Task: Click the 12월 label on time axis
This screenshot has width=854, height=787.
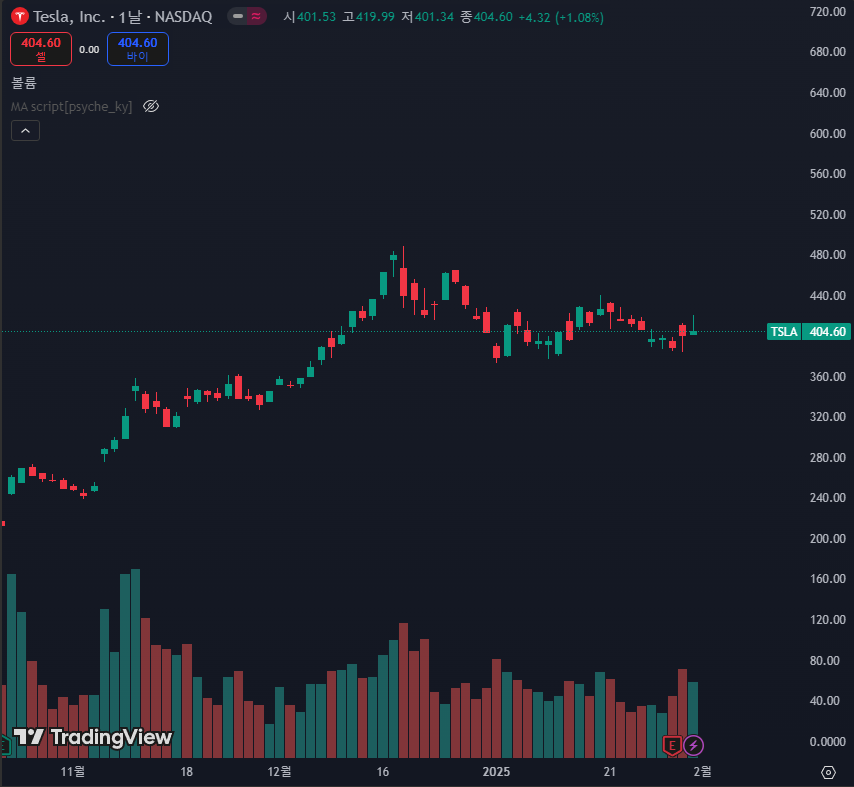Action: click(x=279, y=772)
